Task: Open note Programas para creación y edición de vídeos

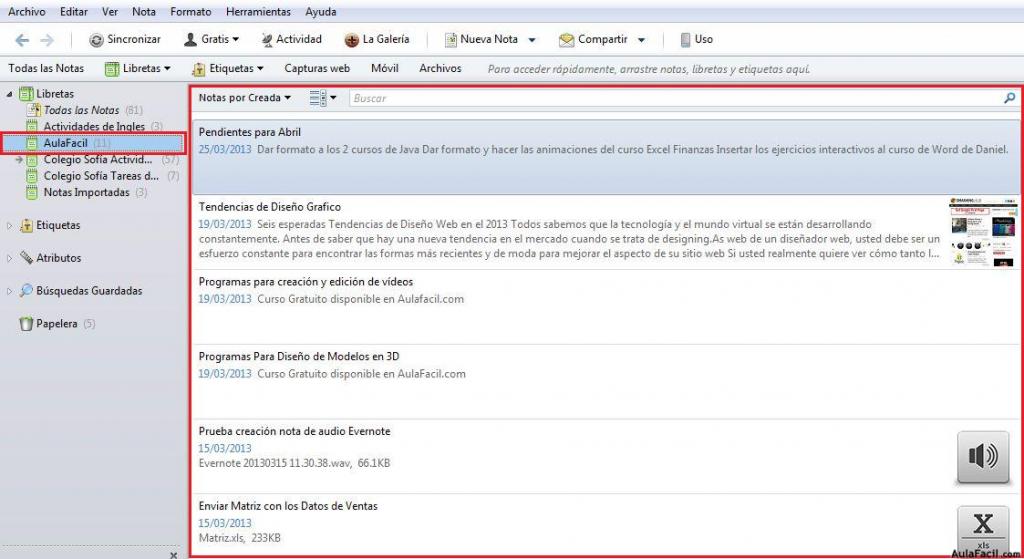Action: pyautogui.click(x=605, y=307)
